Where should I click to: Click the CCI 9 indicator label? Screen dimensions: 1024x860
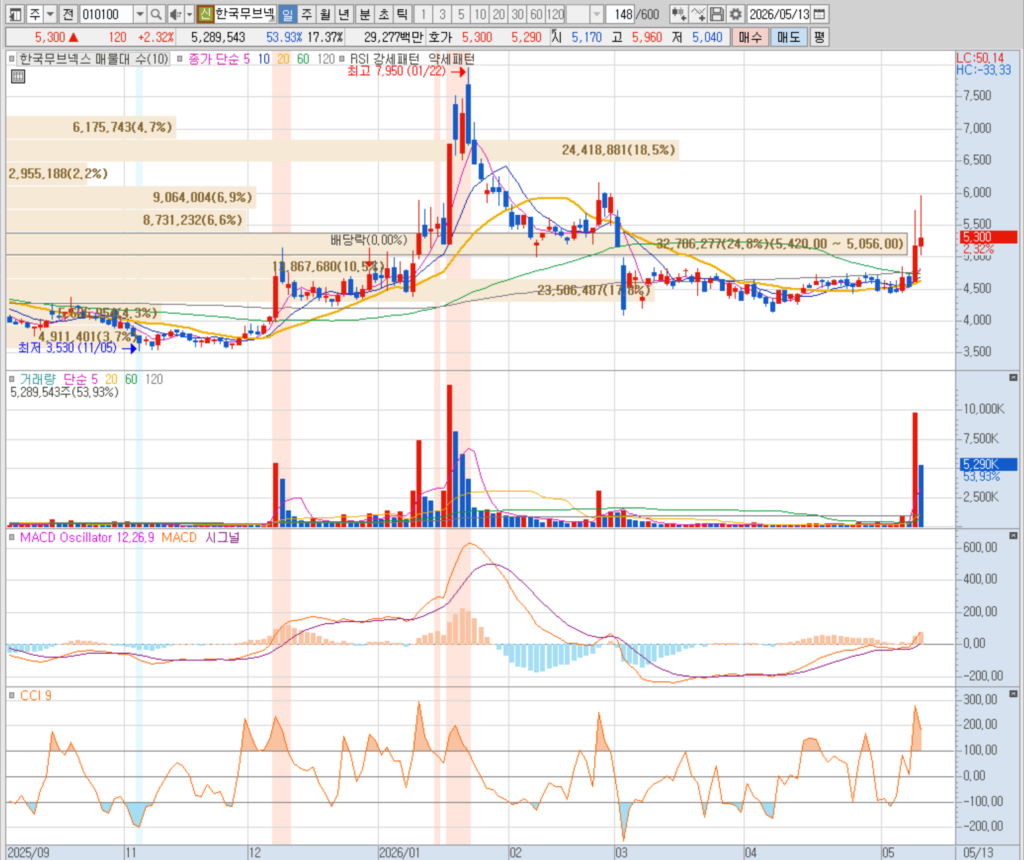click(x=35, y=695)
